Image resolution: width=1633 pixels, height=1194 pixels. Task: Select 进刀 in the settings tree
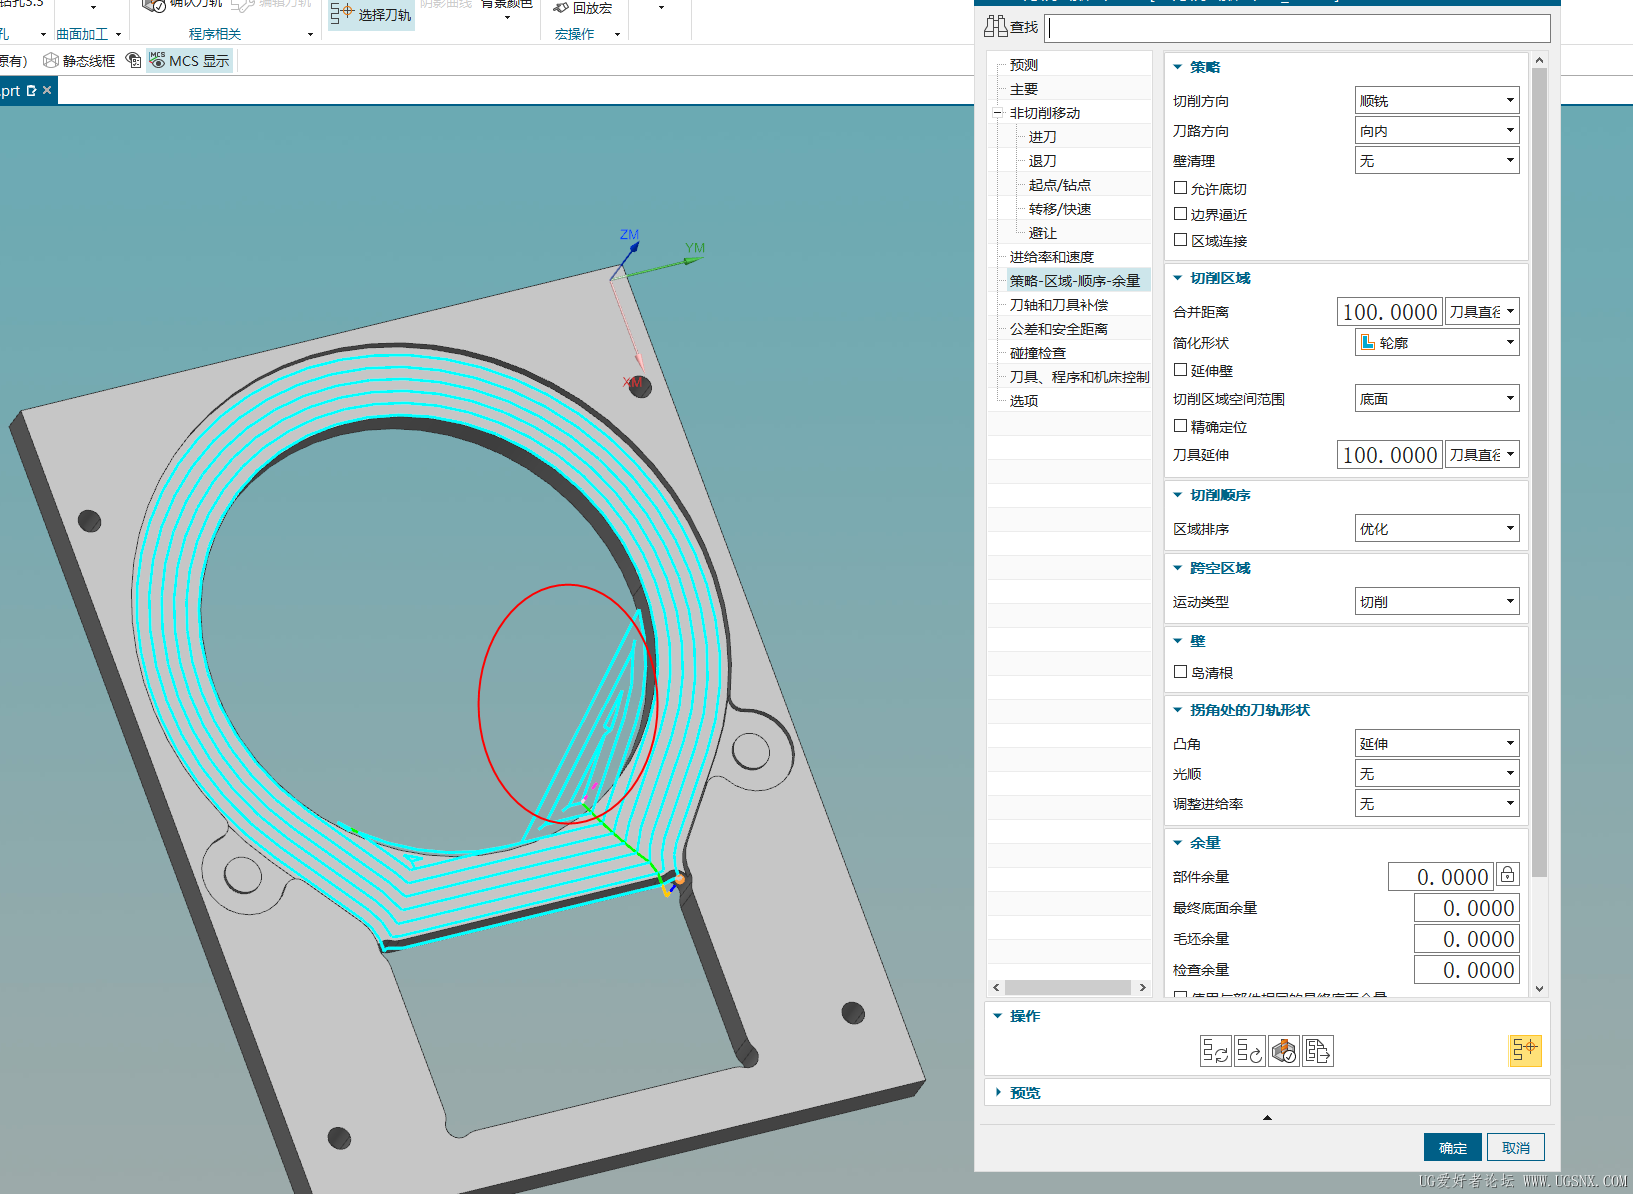point(1042,137)
